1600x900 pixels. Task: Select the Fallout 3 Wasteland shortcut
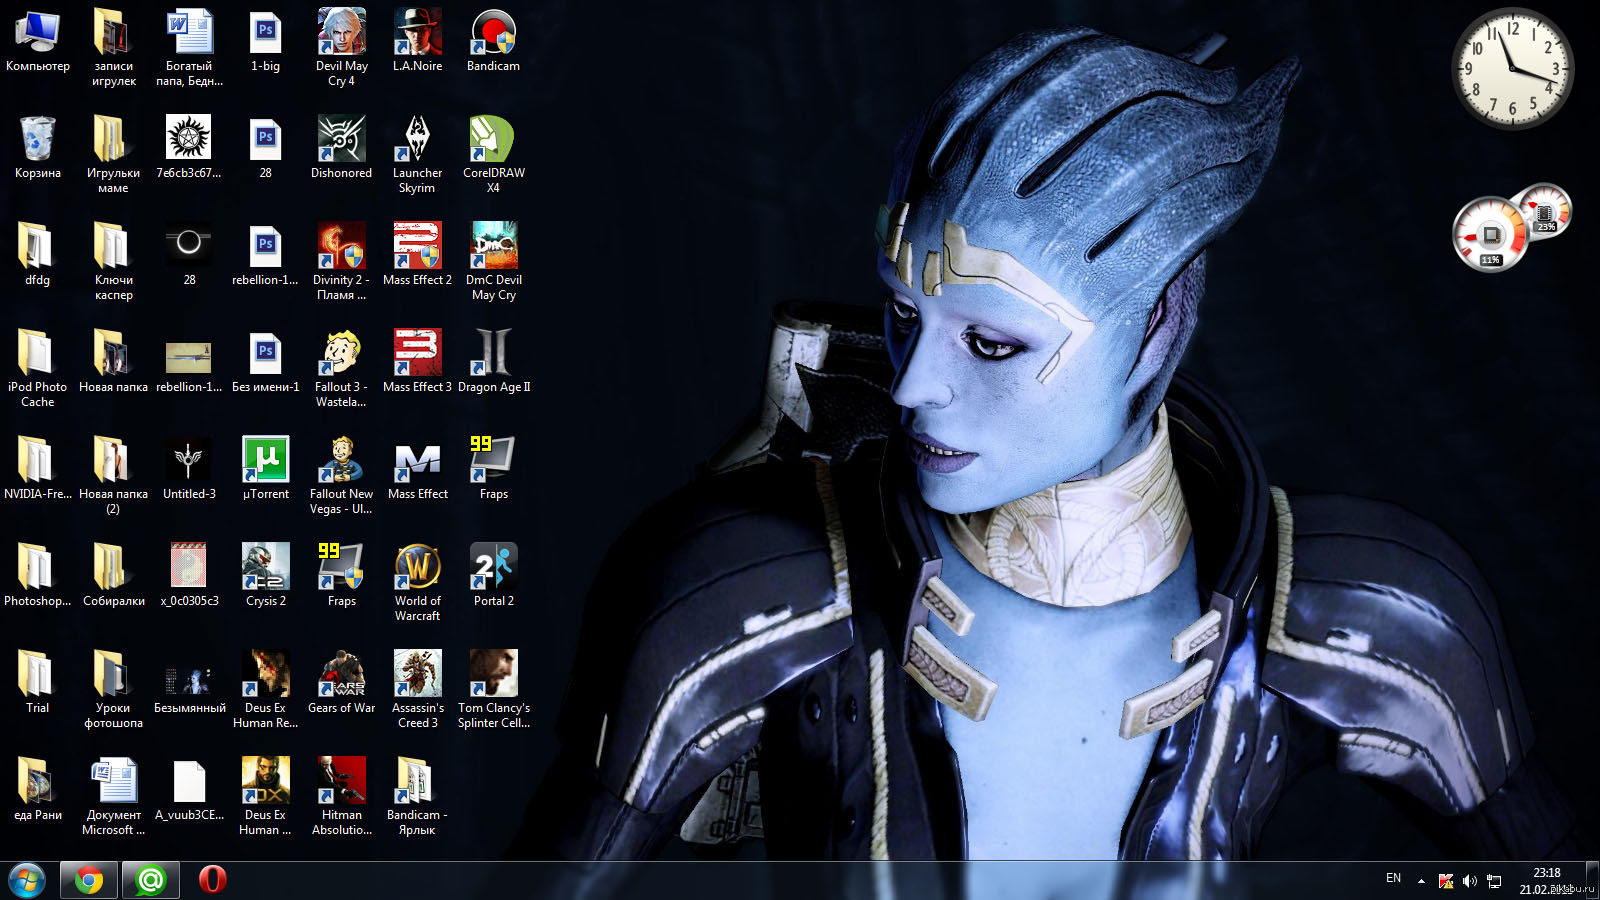[342, 368]
